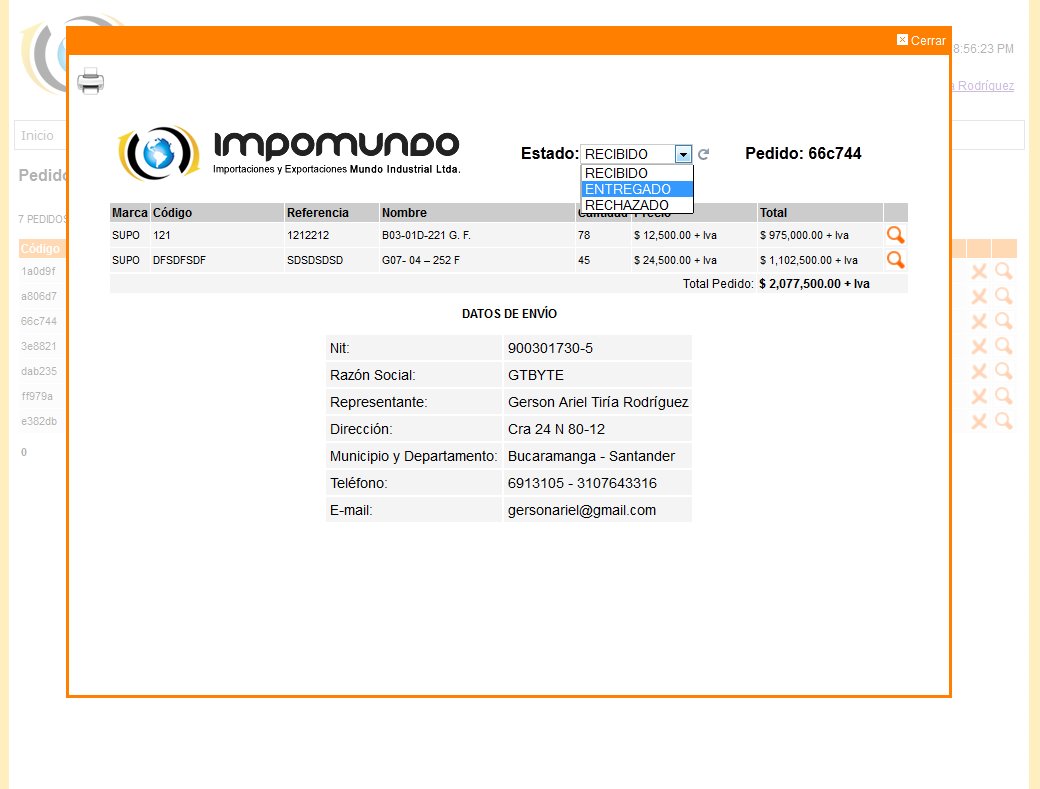Click the Rodríguez user link at top right
The width and height of the screenshot is (1040, 789).
pos(983,86)
